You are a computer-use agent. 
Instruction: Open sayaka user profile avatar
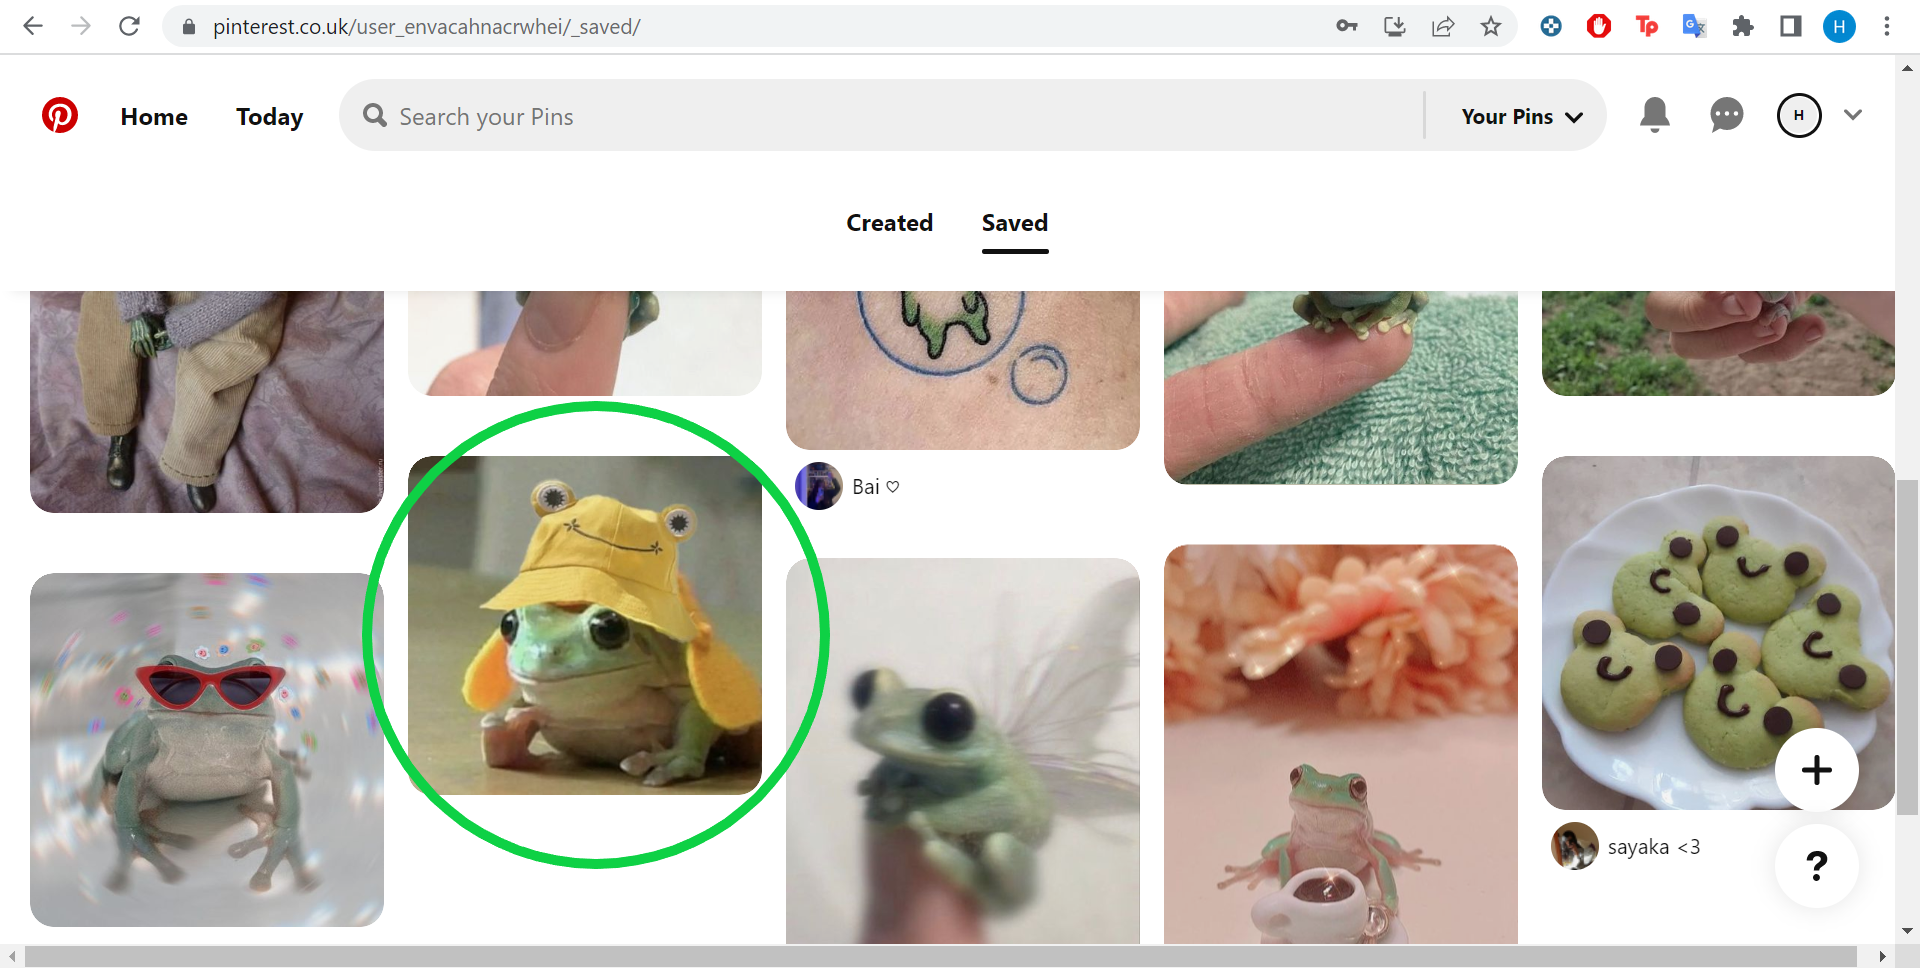click(1575, 846)
